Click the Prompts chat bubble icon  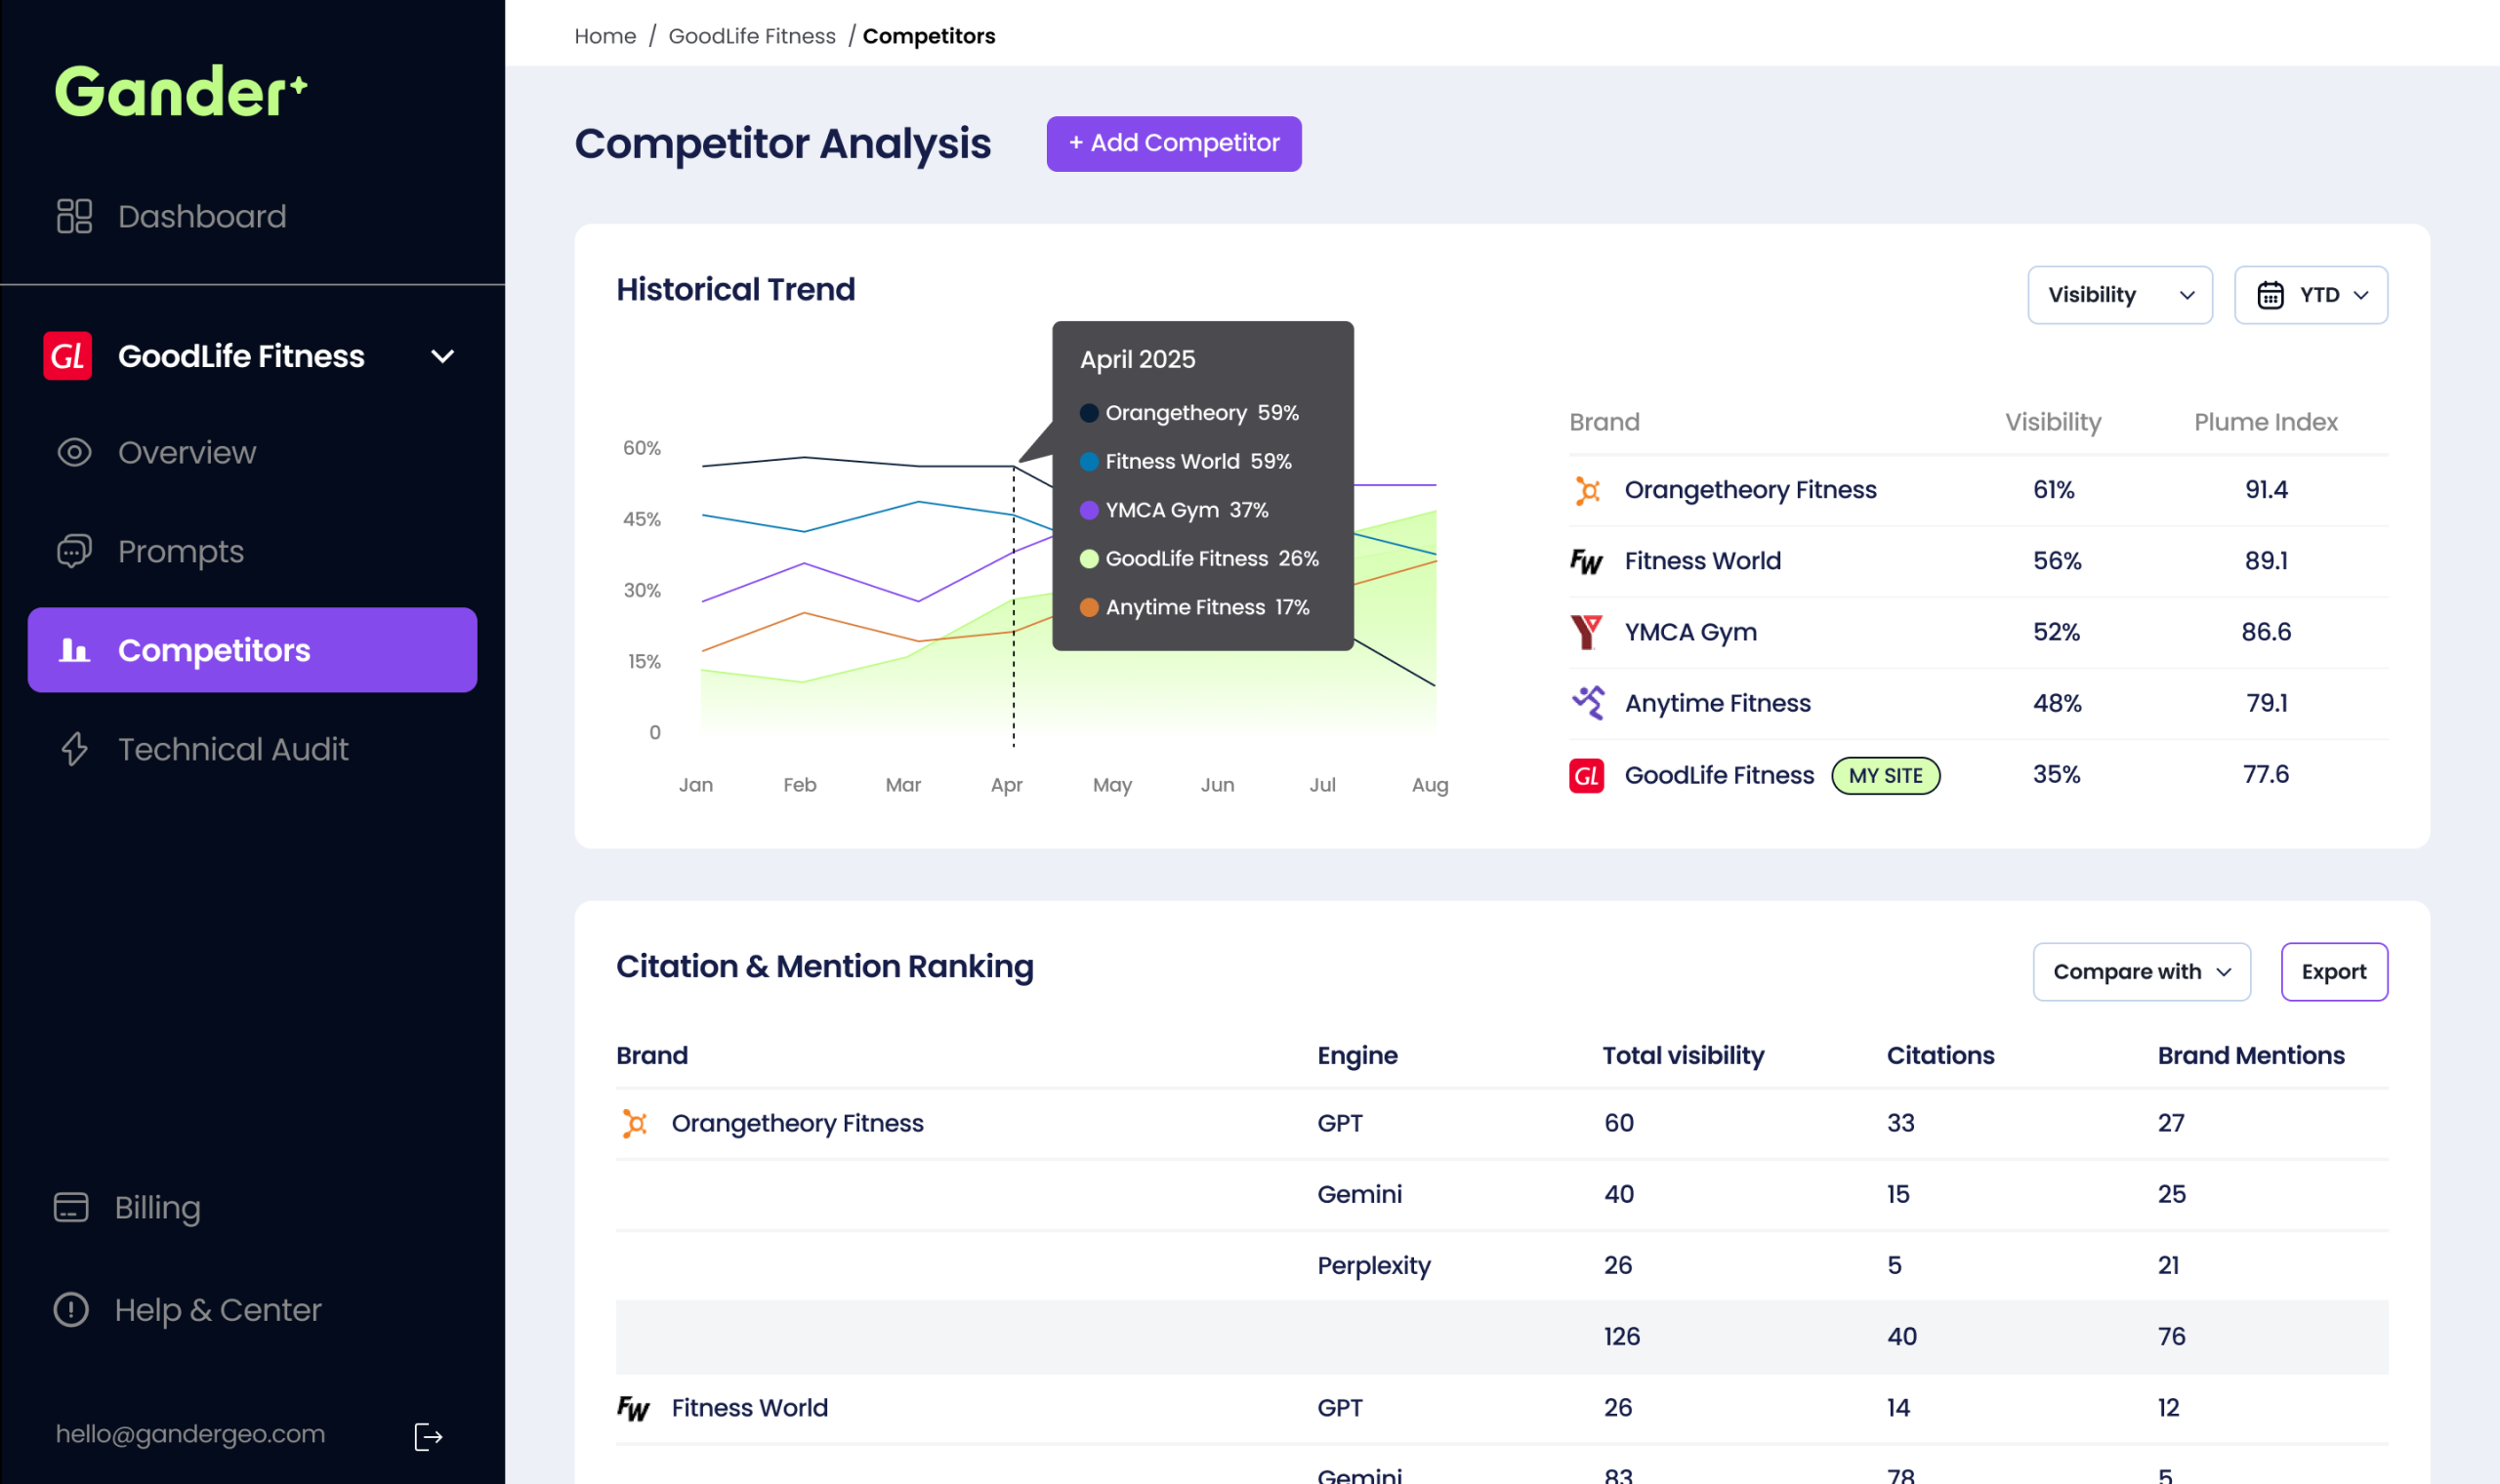74,551
